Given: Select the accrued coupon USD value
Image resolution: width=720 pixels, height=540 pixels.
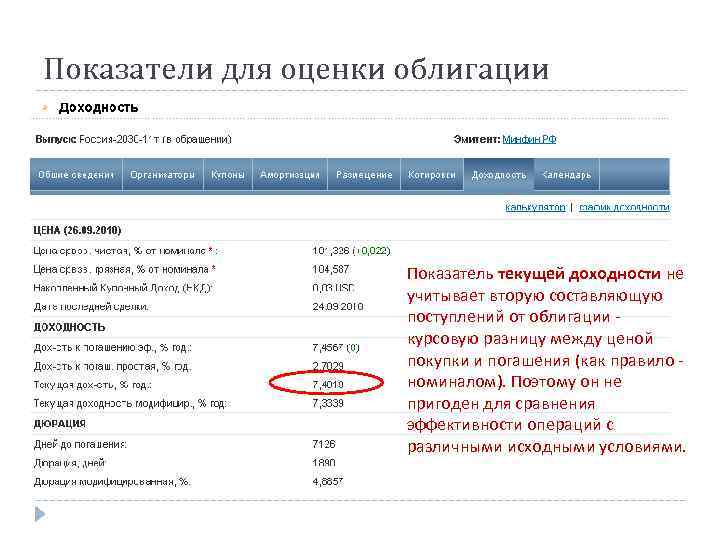Looking at the screenshot, I should (x=333, y=288).
